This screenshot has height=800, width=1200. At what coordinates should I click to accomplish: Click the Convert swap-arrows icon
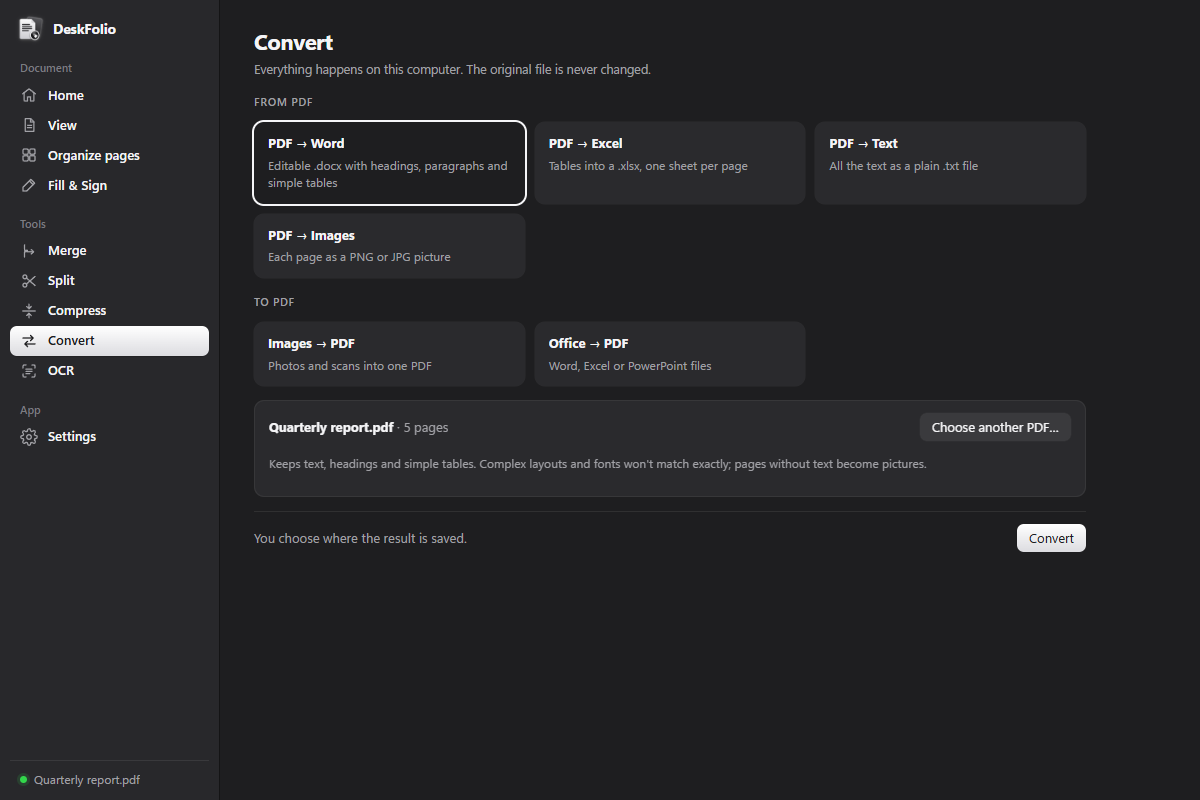(x=29, y=341)
